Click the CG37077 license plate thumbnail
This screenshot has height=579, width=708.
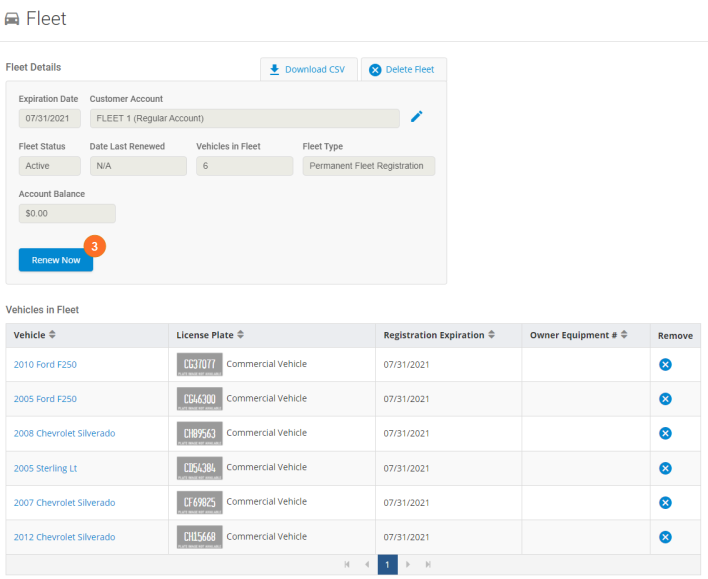[200, 364]
